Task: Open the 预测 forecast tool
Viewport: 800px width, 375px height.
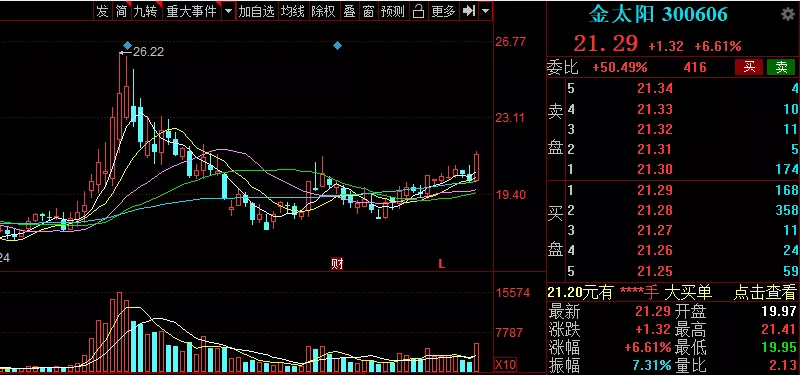Action: [393, 11]
